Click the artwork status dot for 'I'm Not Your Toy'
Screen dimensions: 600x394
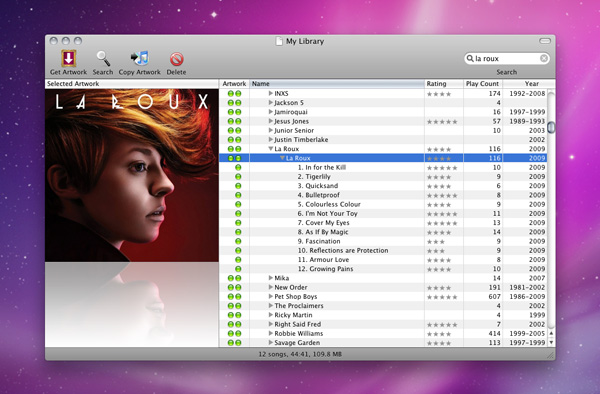pos(238,213)
